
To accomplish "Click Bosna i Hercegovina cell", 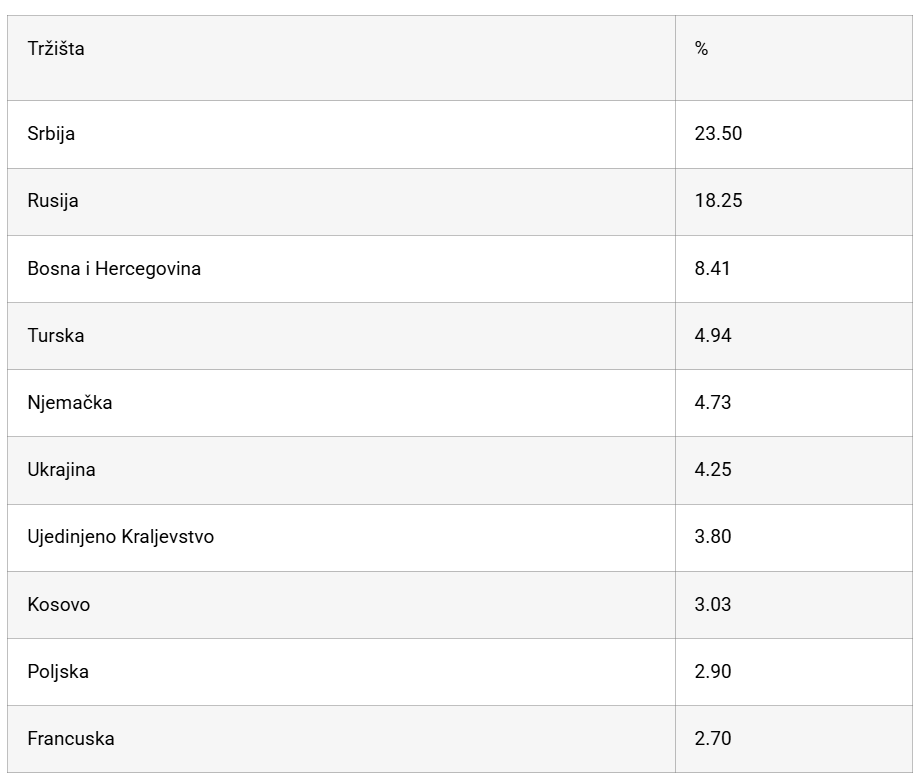I will click(341, 269).
